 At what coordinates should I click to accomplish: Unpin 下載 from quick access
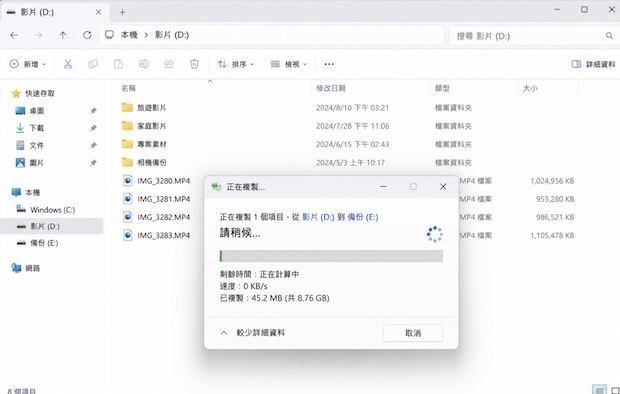tap(93, 128)
